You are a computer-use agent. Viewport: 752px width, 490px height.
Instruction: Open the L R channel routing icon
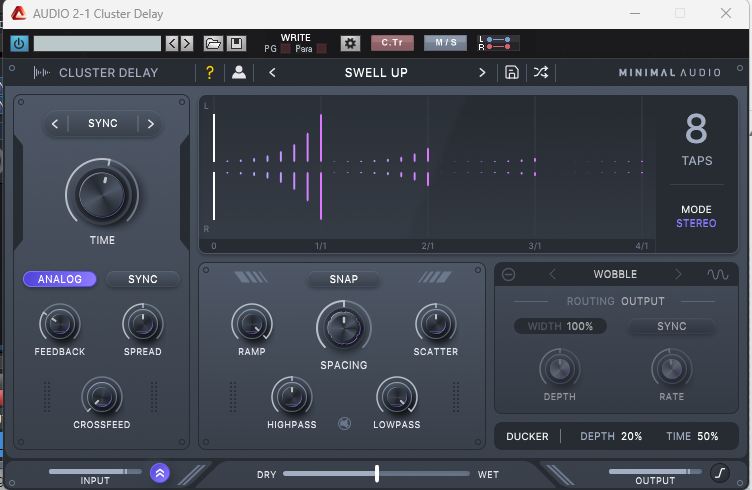tap(498, 43)
